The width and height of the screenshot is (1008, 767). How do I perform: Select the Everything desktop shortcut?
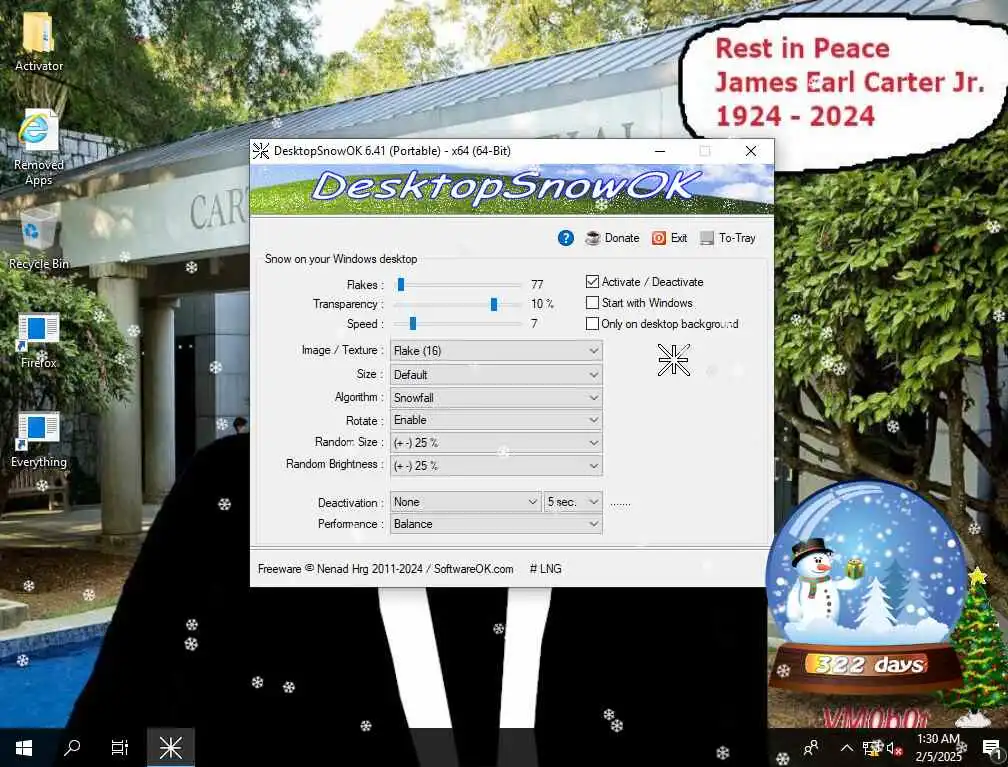coord(39,440)
